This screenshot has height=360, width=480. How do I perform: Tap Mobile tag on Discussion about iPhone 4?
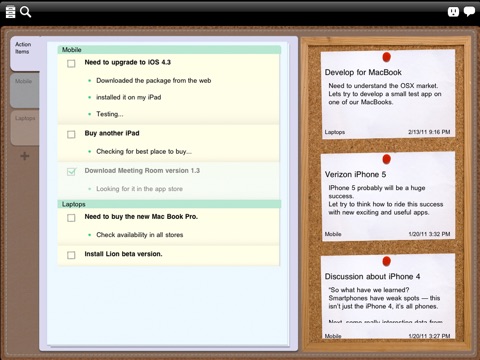point(333,336)
